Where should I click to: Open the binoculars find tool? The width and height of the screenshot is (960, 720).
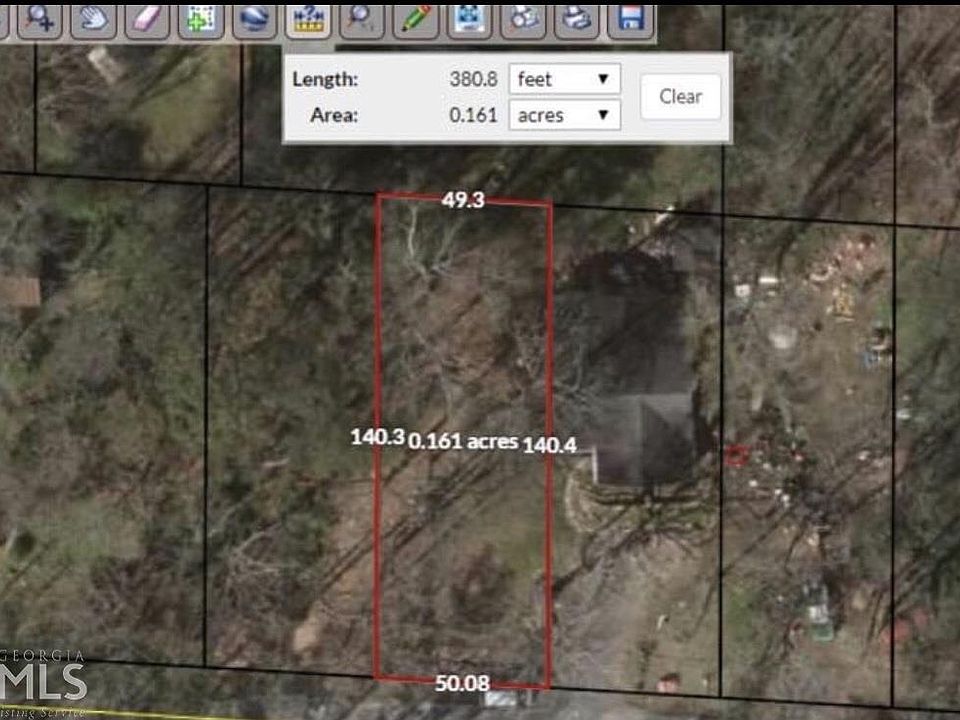[x=522, y=17]
